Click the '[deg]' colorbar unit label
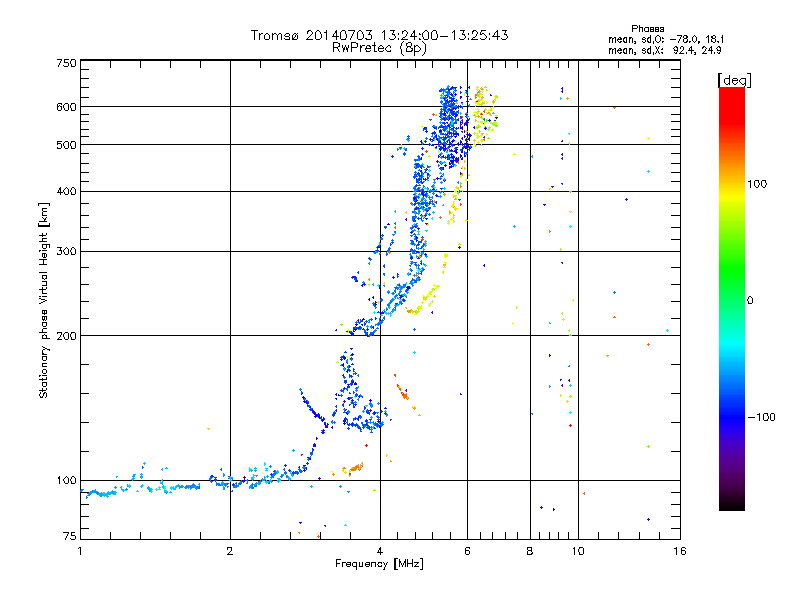The height and width of the screenshot is (600, 800). [734, 80]
